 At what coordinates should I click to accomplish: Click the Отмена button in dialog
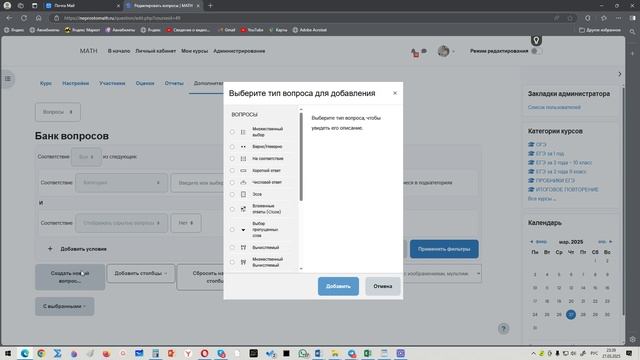pyautogui.click(x=382, y=286)
